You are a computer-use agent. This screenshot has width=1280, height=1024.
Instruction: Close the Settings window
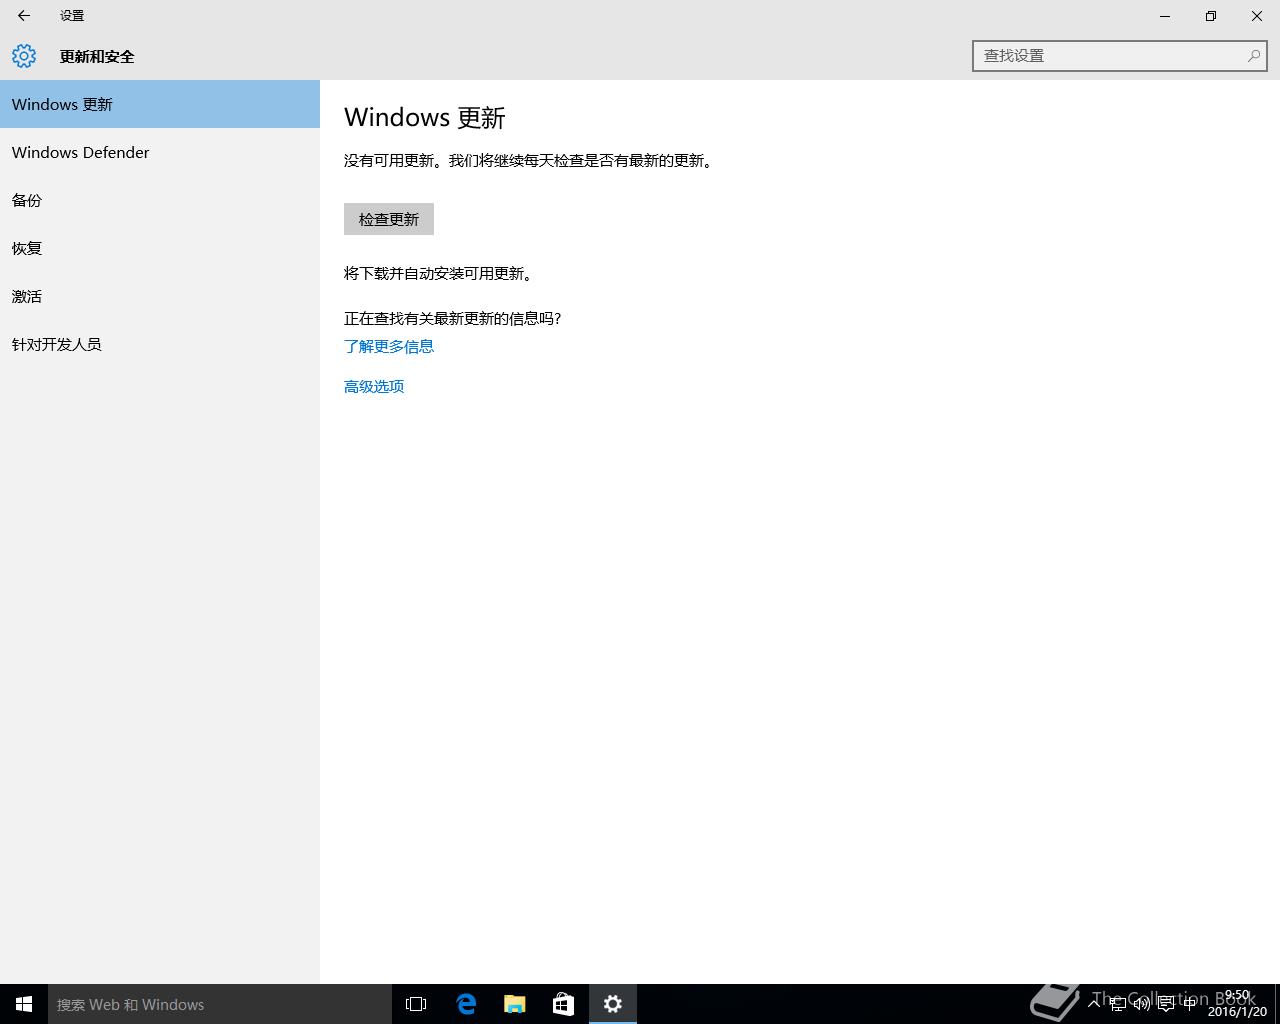[1257, 16]
